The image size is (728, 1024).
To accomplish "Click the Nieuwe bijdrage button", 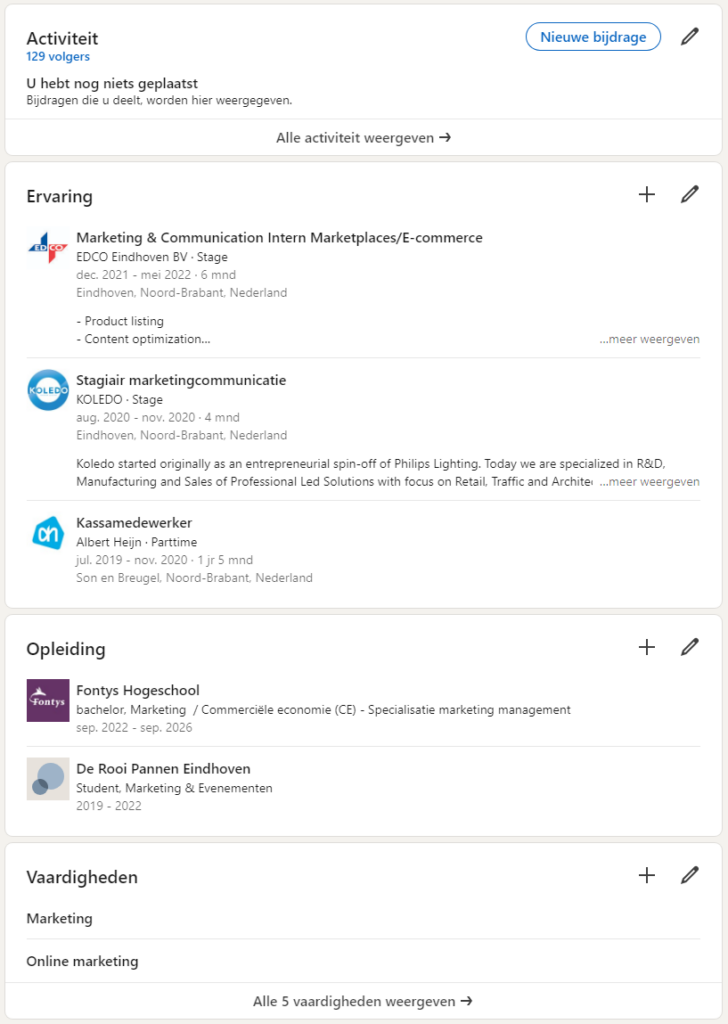I will pyautogui.click(x=593, y=37).
